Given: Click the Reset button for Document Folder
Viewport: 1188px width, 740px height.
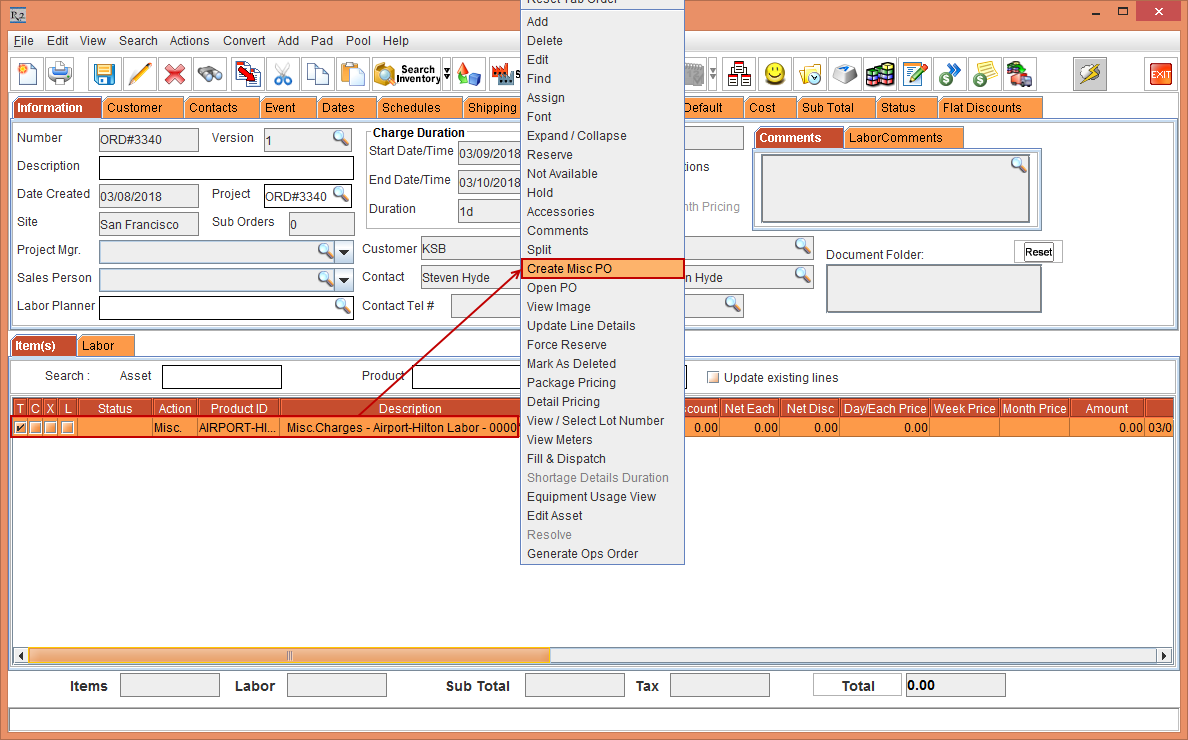Looking at the screenshot, I should pyautogui.click(x=1037, y=251).
